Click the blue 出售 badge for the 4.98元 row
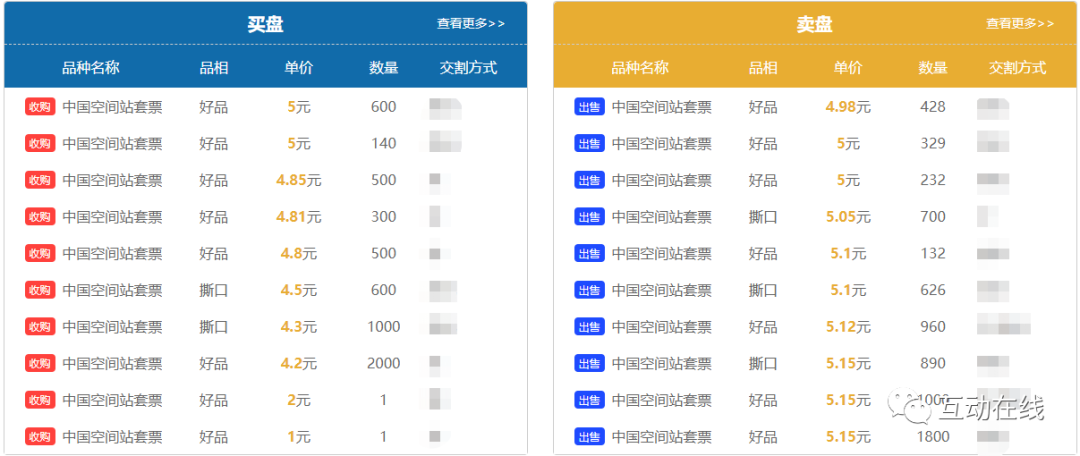1080x456 pixels. point(589,107)
